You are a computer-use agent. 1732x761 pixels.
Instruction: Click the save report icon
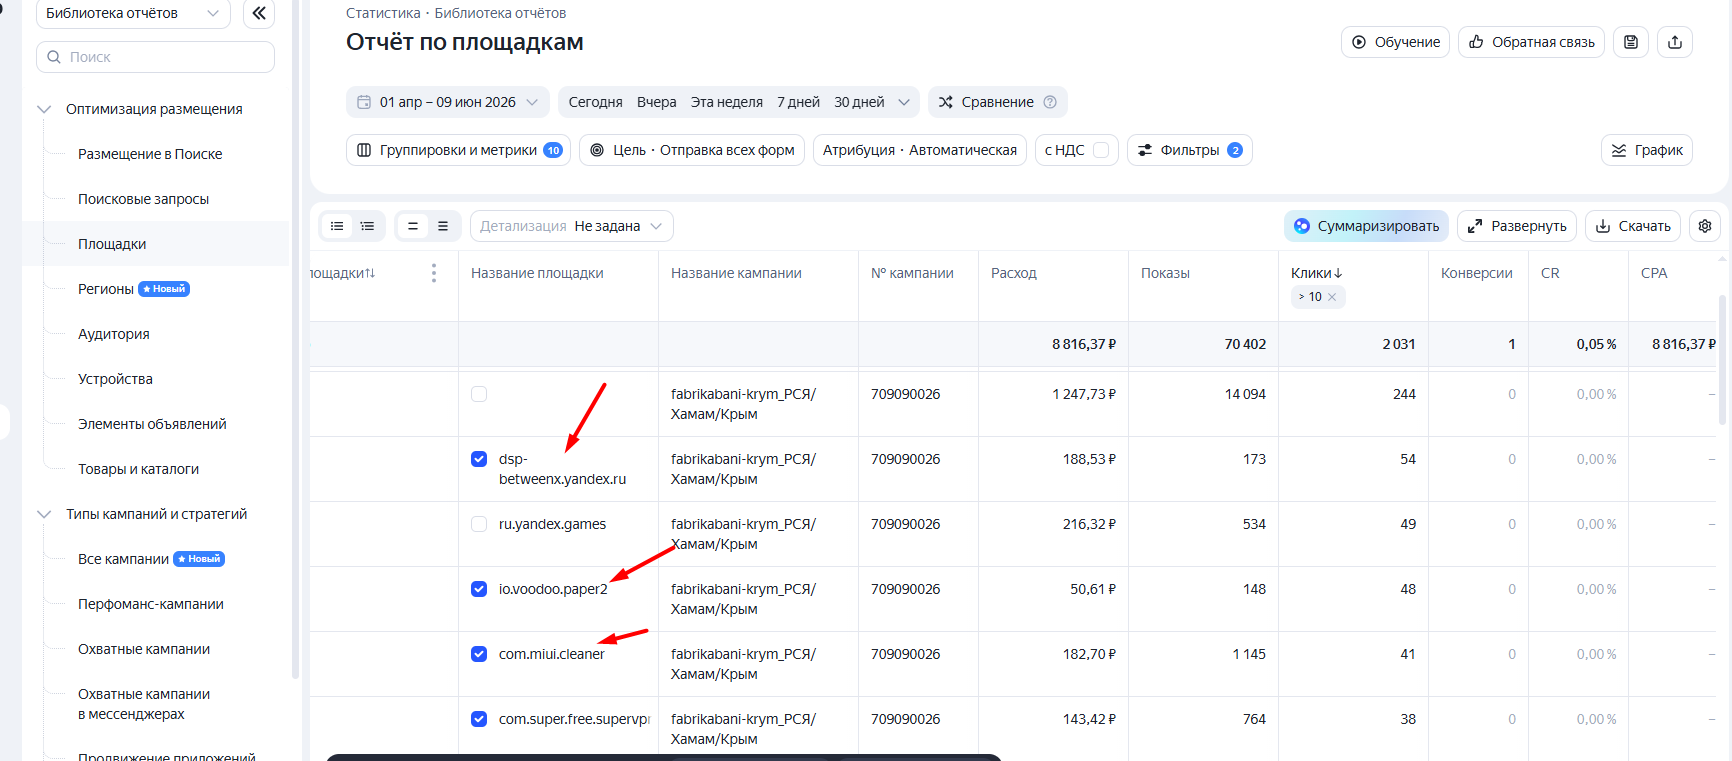[1631, 42]
